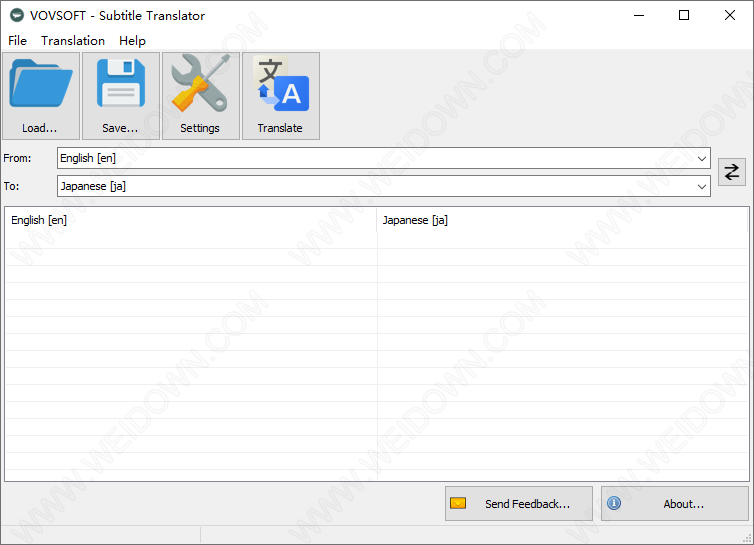
Task: Expand the To language dropdown arrow
Action: (x=702, y=186)
